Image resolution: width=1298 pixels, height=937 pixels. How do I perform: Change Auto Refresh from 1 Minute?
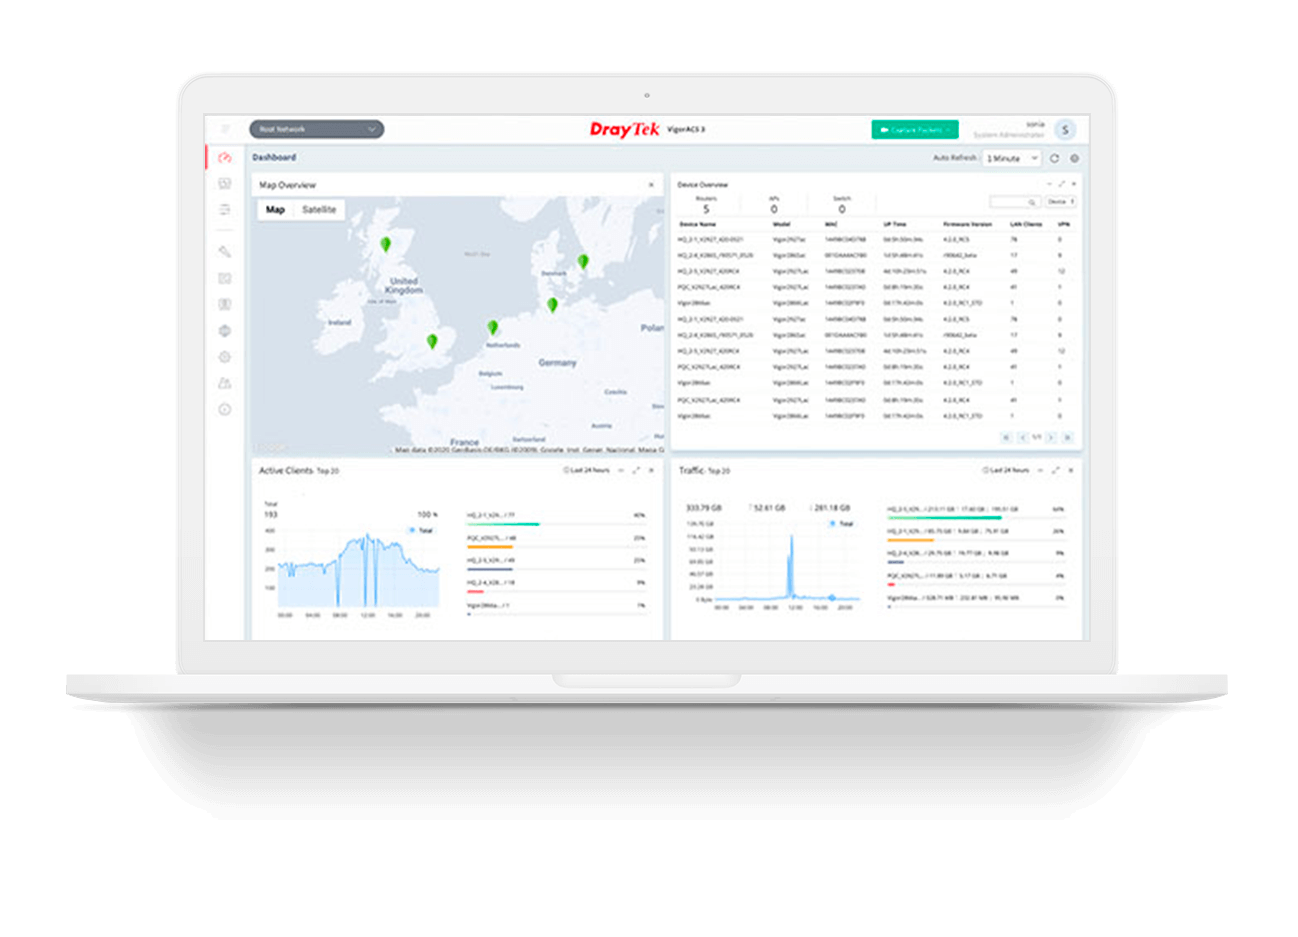point(1010,158)
